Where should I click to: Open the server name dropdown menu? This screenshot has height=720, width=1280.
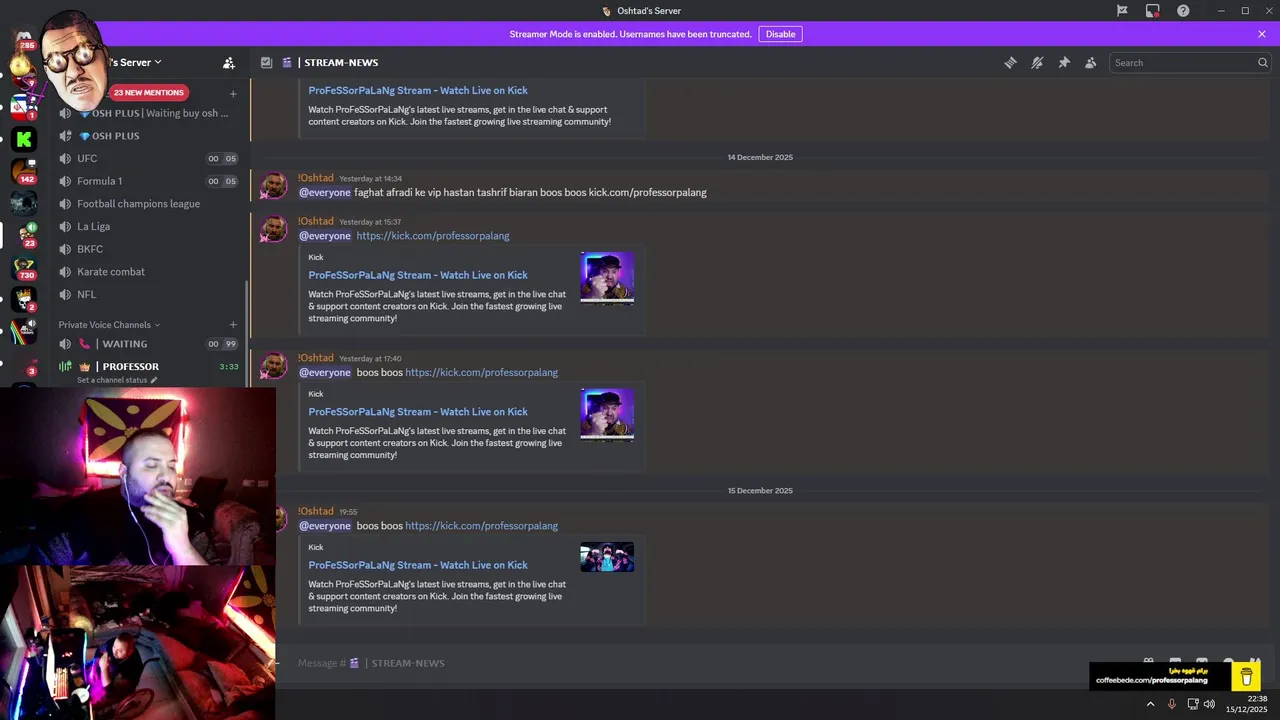(135, 62)
